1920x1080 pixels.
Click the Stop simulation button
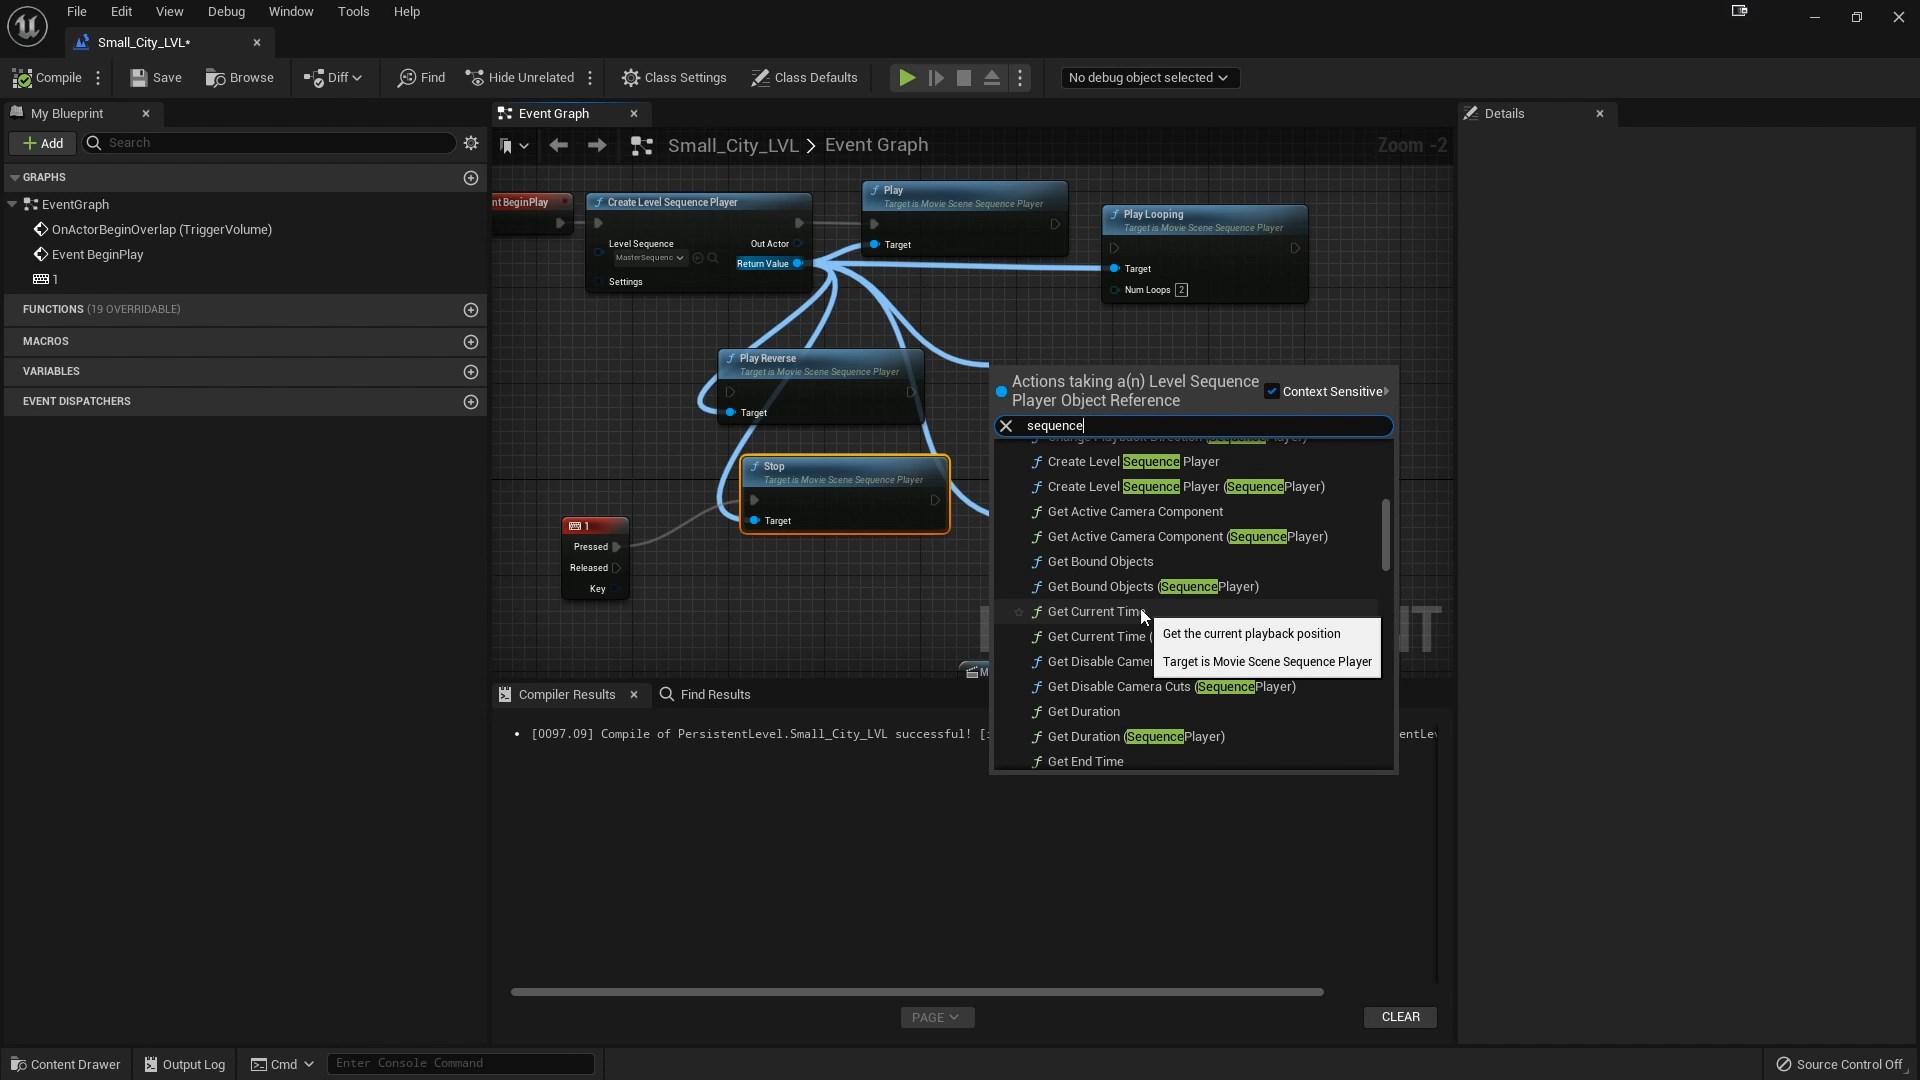click(x=964, y=78)
